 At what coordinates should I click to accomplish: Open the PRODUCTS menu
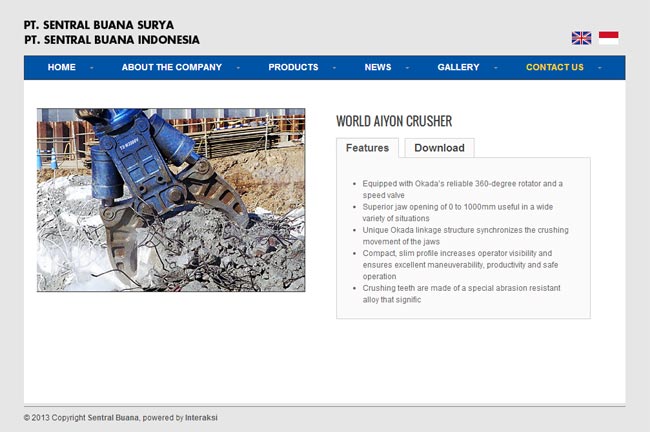293,67
